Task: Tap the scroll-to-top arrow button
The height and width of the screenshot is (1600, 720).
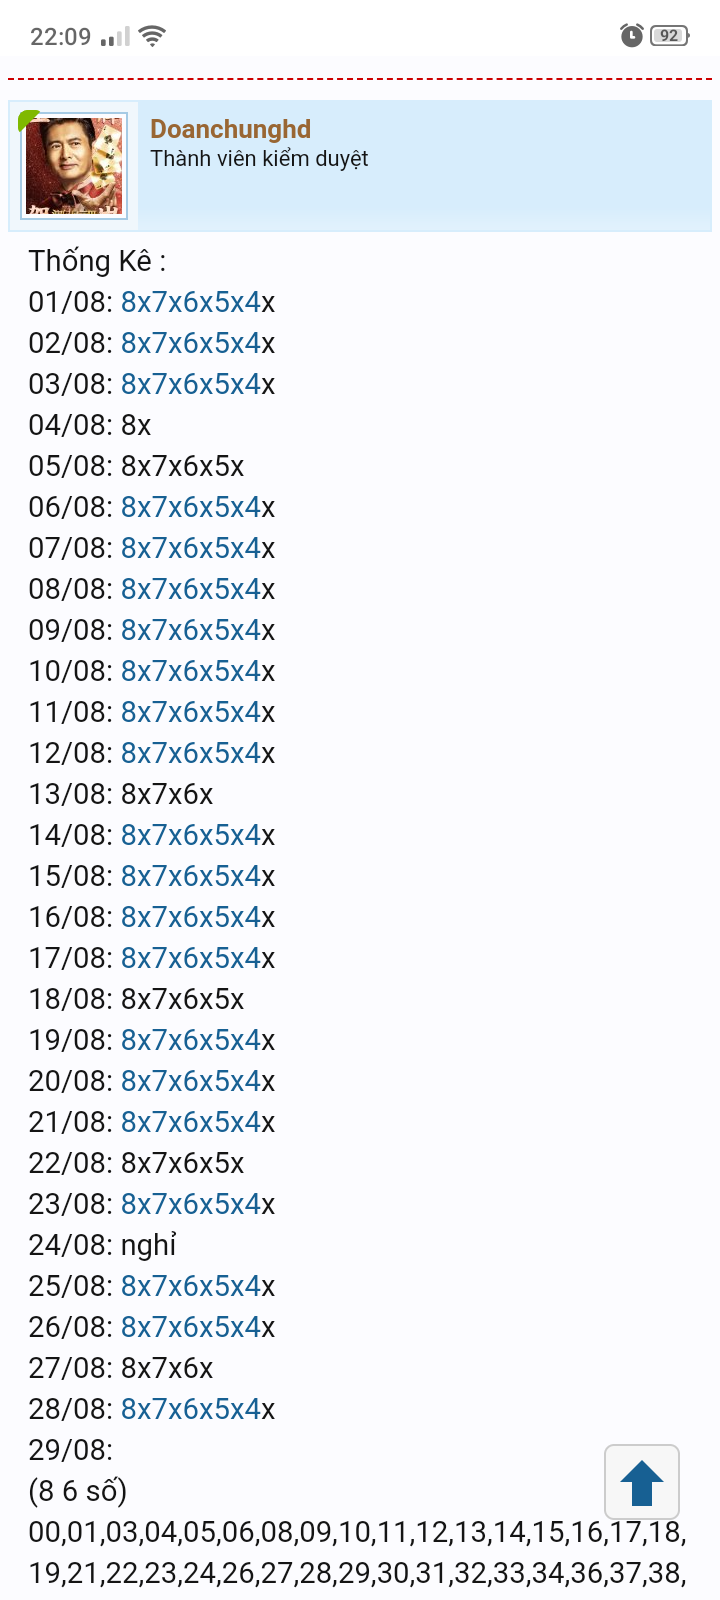Action: 642,1482
